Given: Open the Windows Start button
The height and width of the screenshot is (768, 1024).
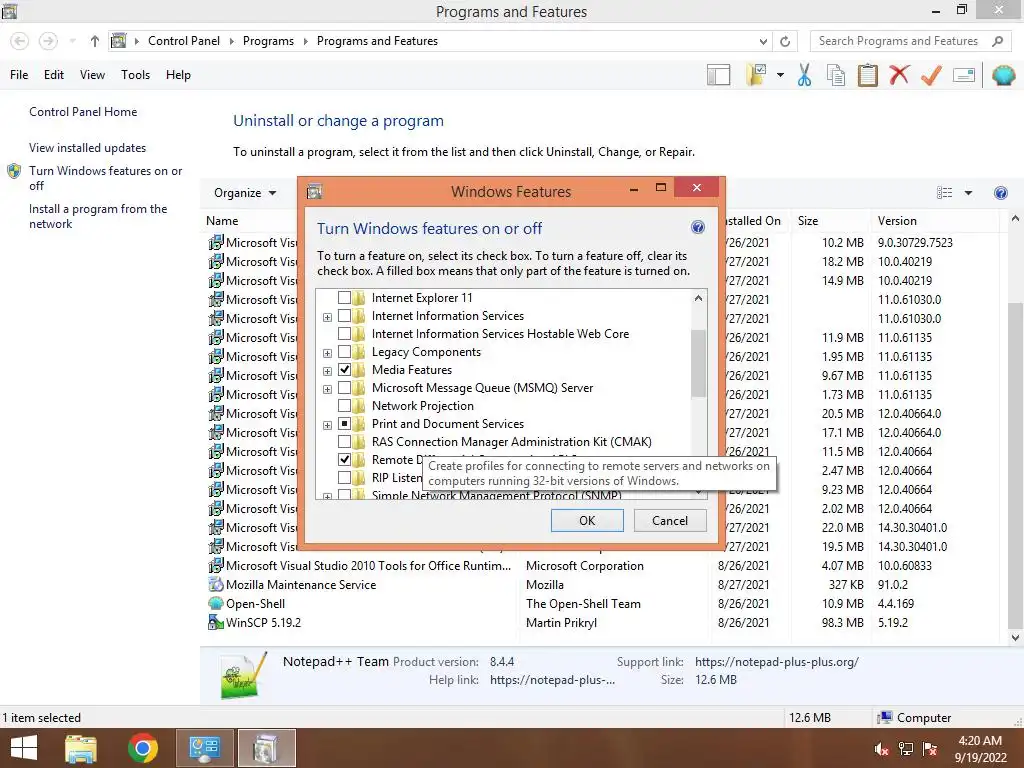Looking at the screenshot, I should point(24,748).
